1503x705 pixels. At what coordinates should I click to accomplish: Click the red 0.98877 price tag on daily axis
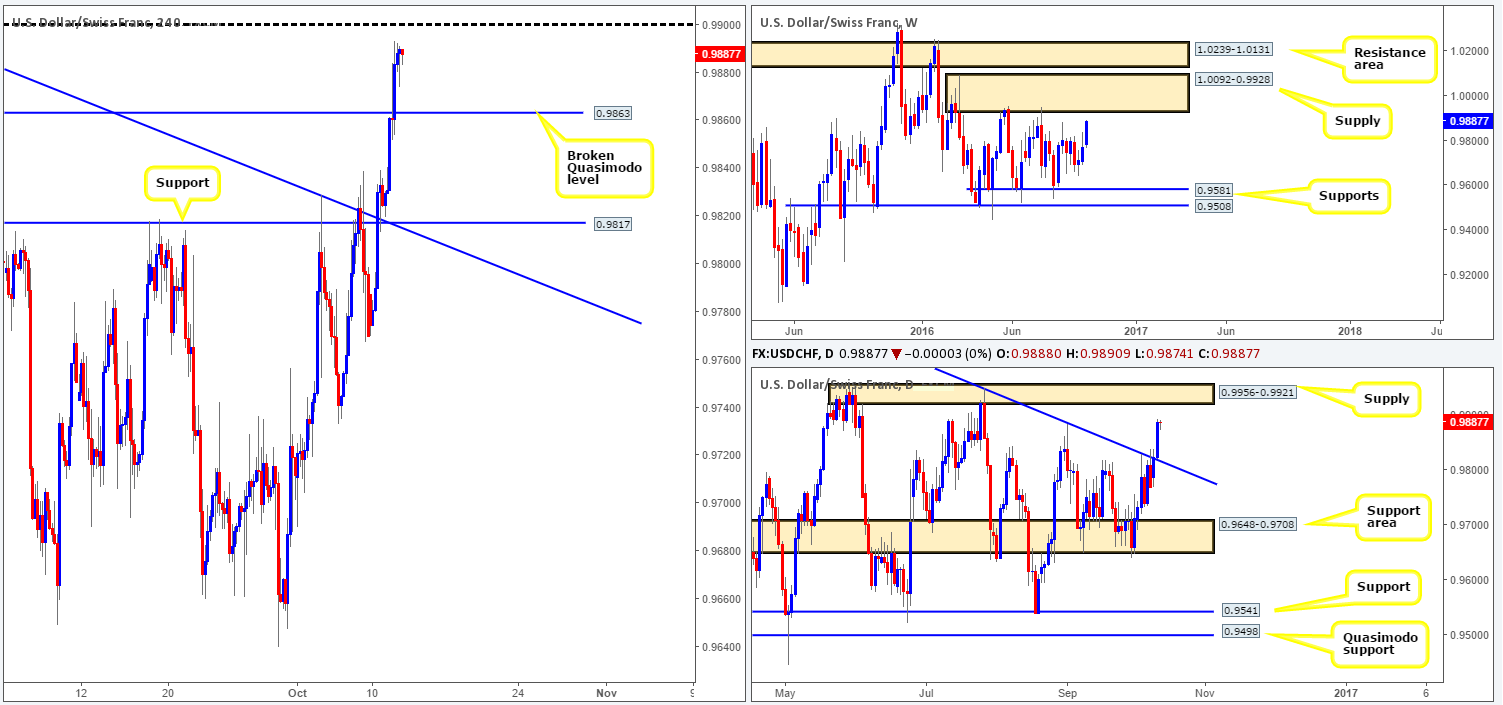1468,423
